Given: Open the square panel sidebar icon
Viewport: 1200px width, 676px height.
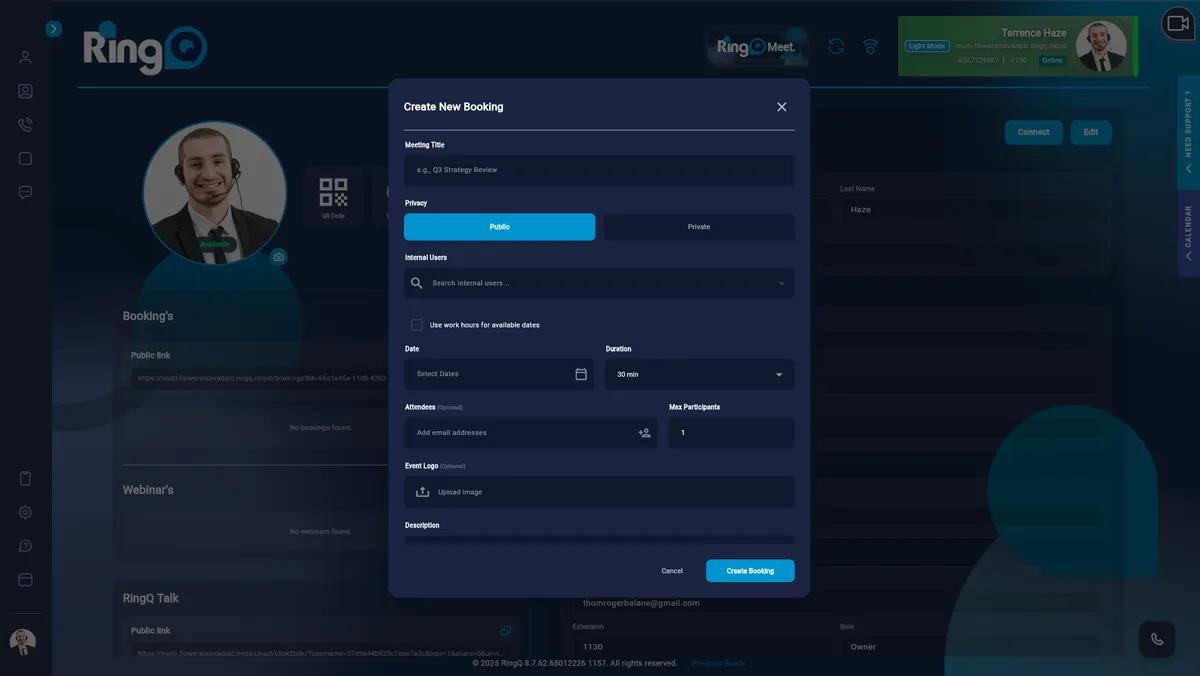Looking at the screenshot, I should click(25, 158).
